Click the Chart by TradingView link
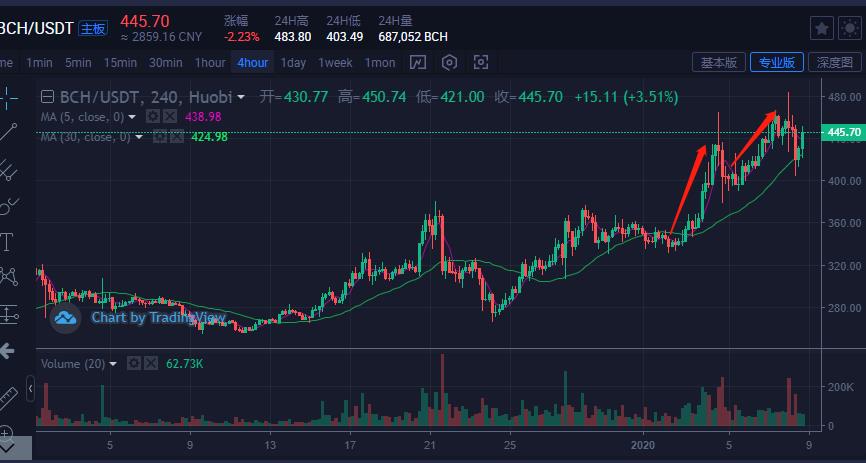This screenshot has height=463, width=866. [x=158, y=318]
